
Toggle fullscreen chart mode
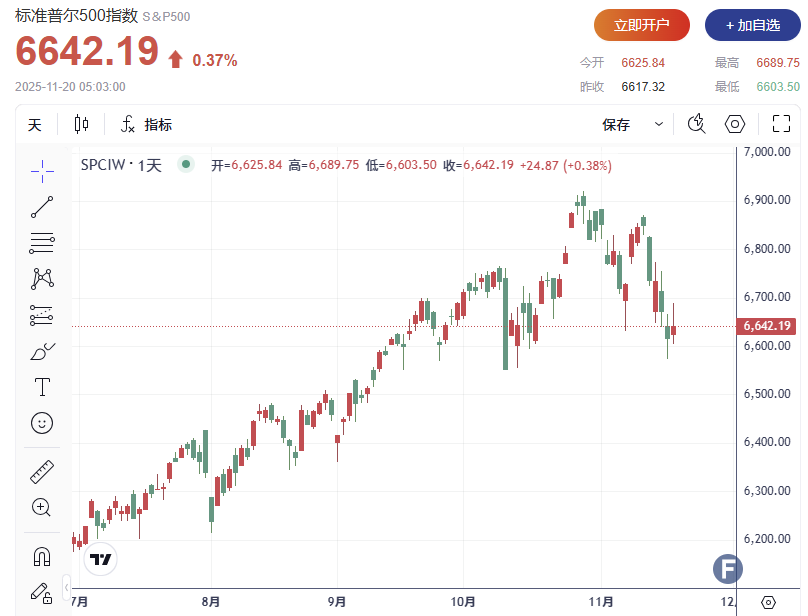click(x=781, y=124)
